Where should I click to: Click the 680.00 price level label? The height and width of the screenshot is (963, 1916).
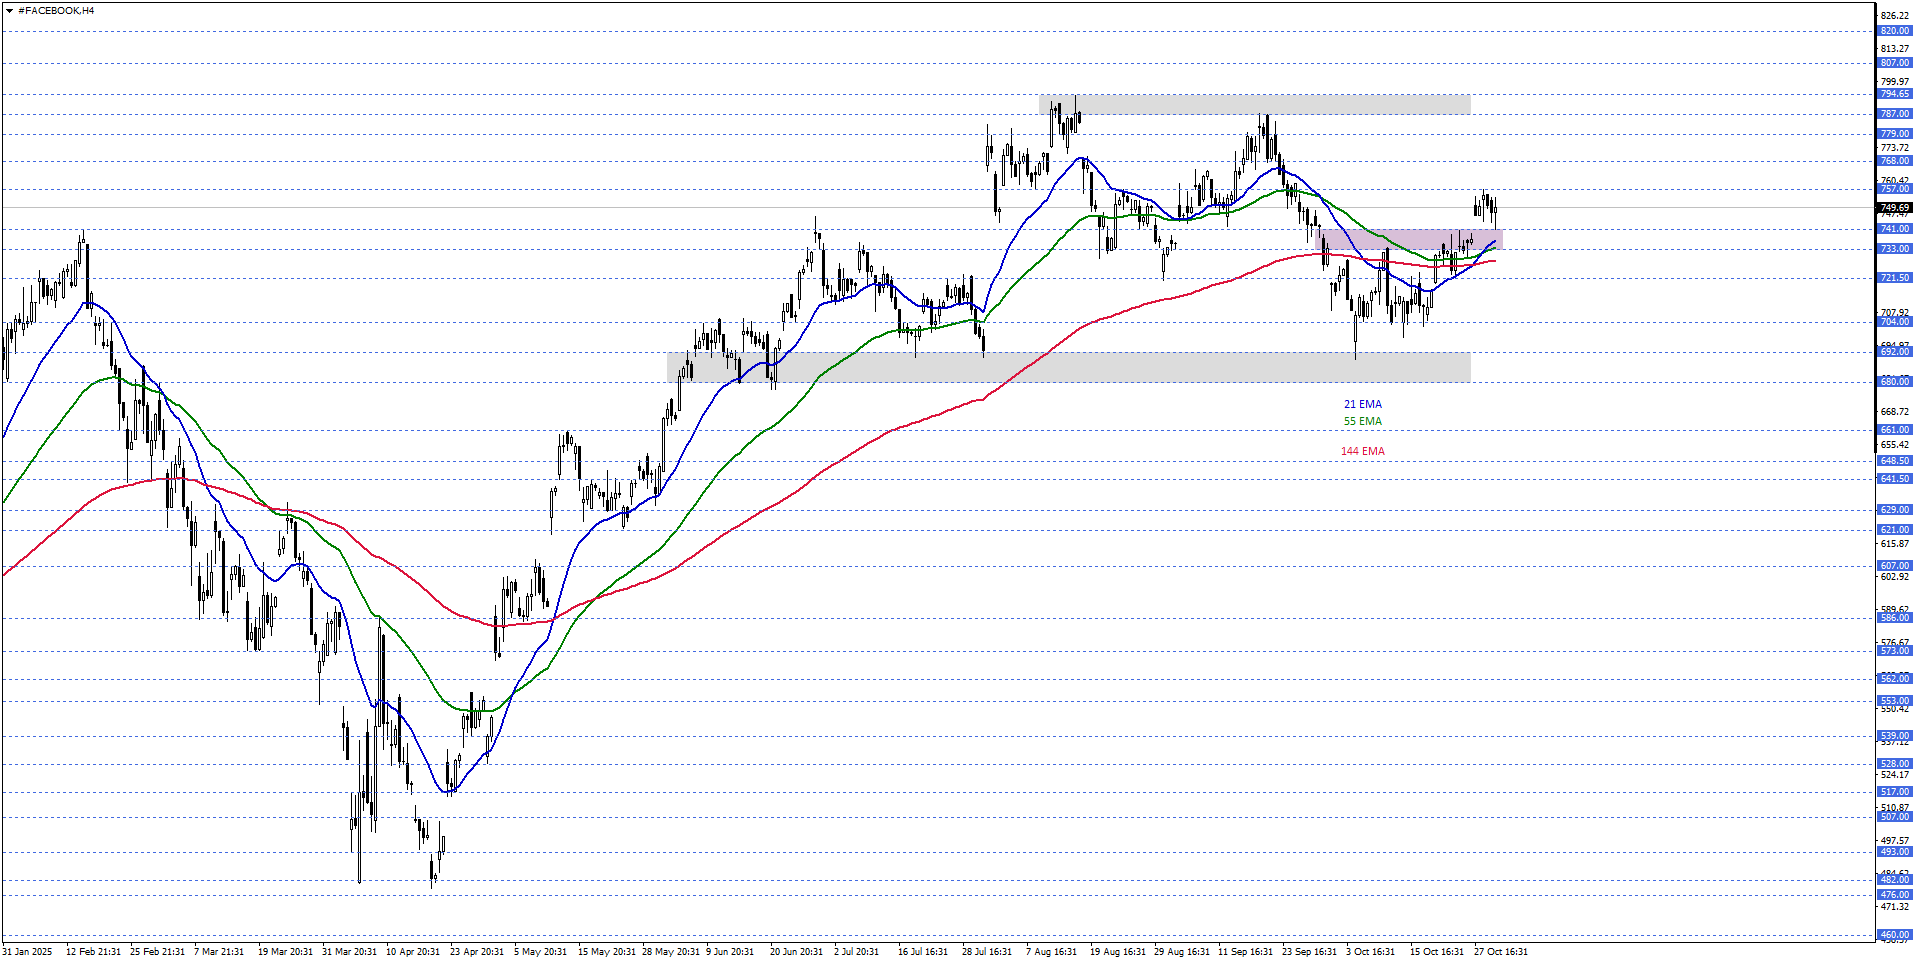point(1894,382)
